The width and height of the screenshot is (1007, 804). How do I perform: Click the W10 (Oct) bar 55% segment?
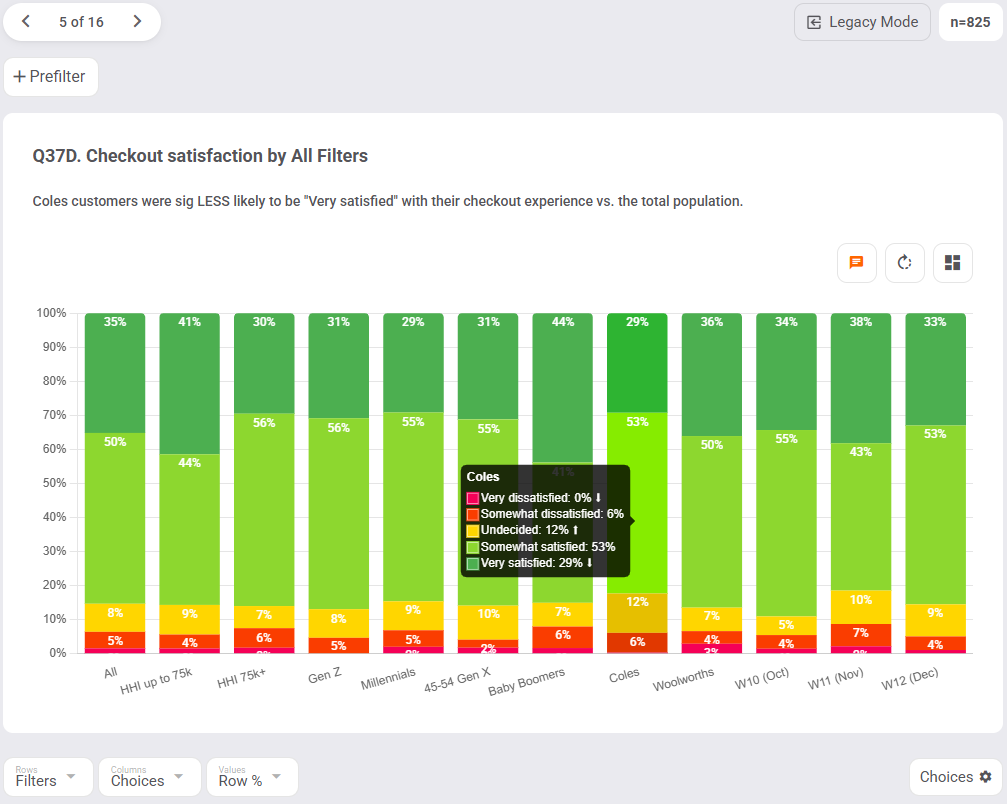(x=786, y=523)
